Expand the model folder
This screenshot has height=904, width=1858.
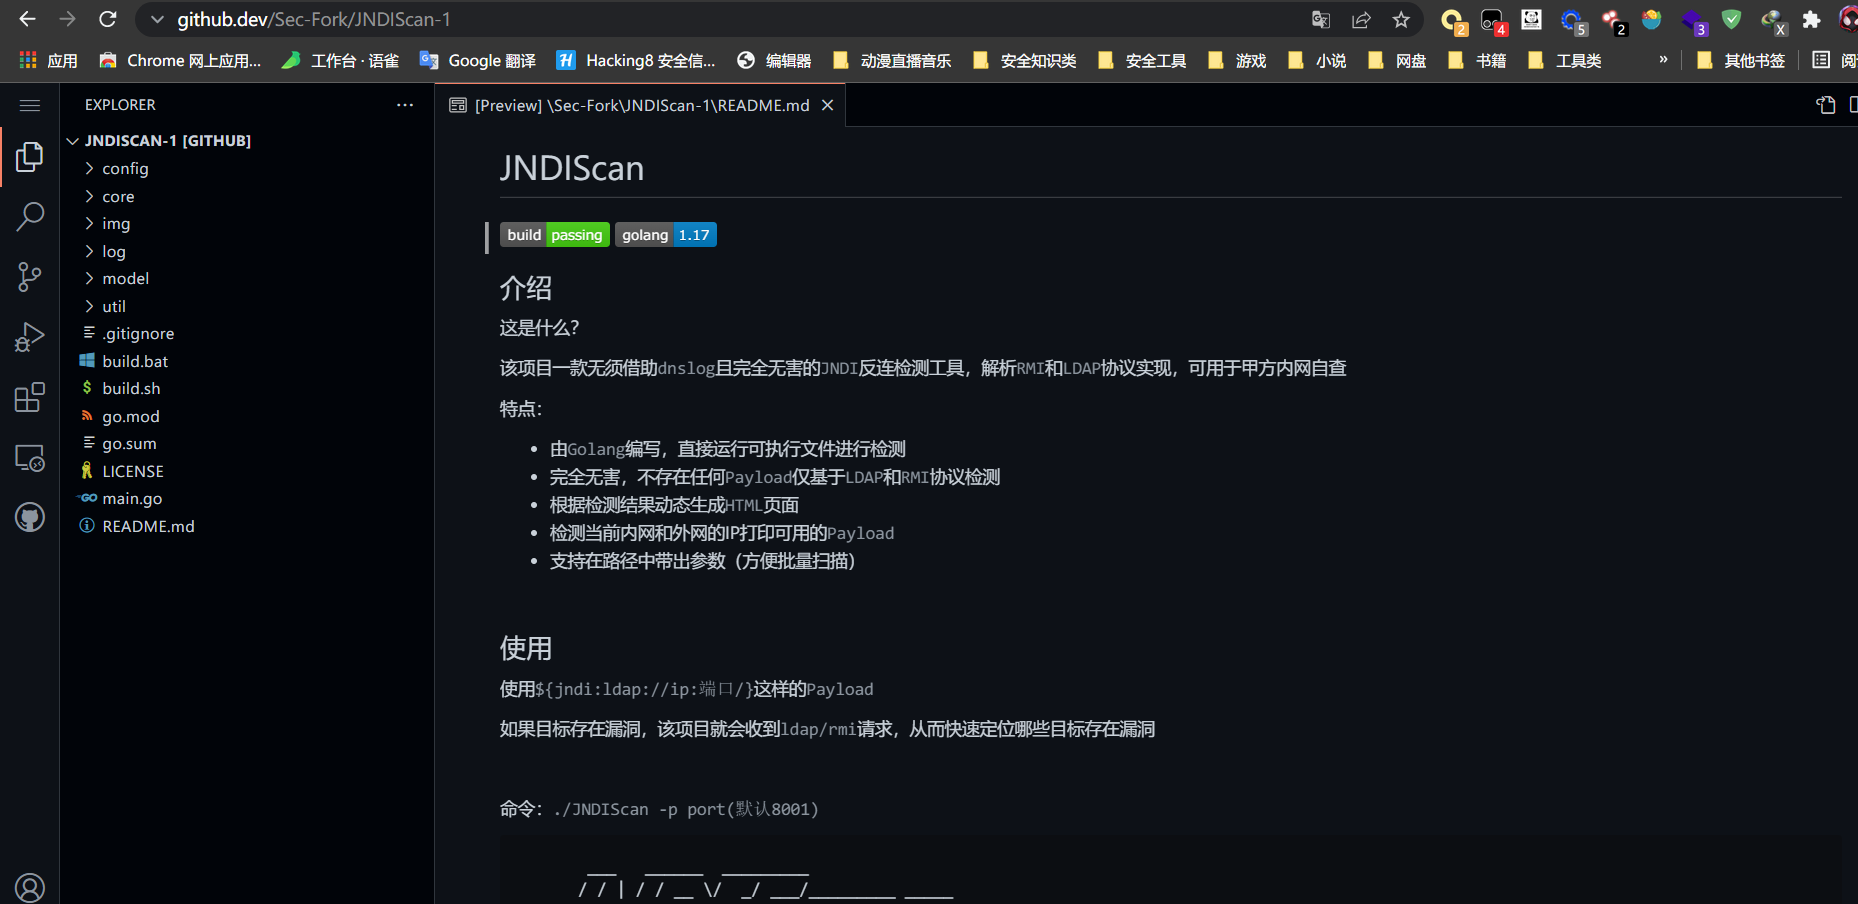[x=247, y=279]
